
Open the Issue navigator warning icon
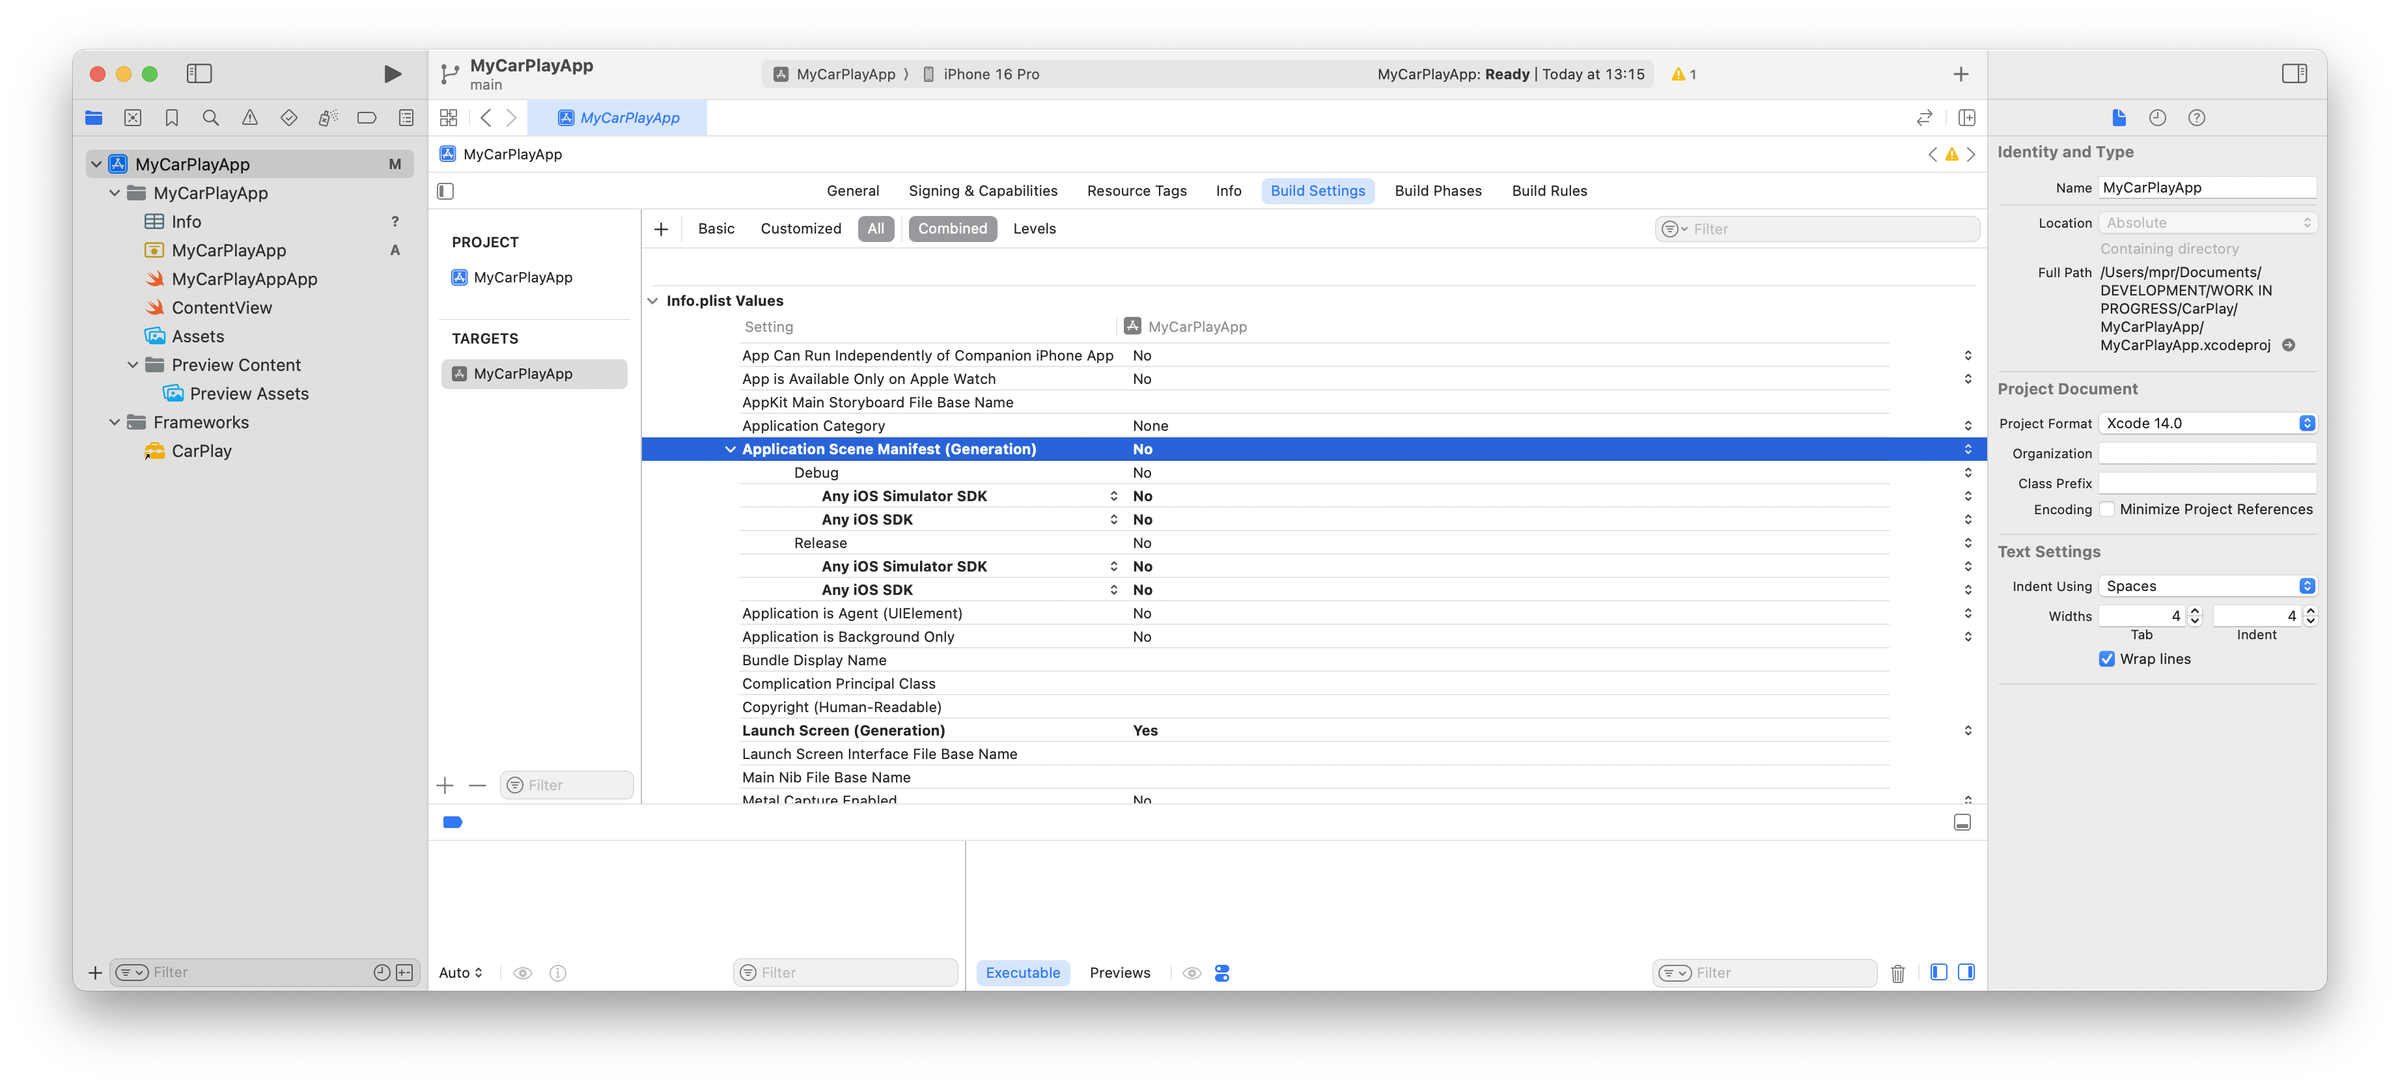coord(250,118)
